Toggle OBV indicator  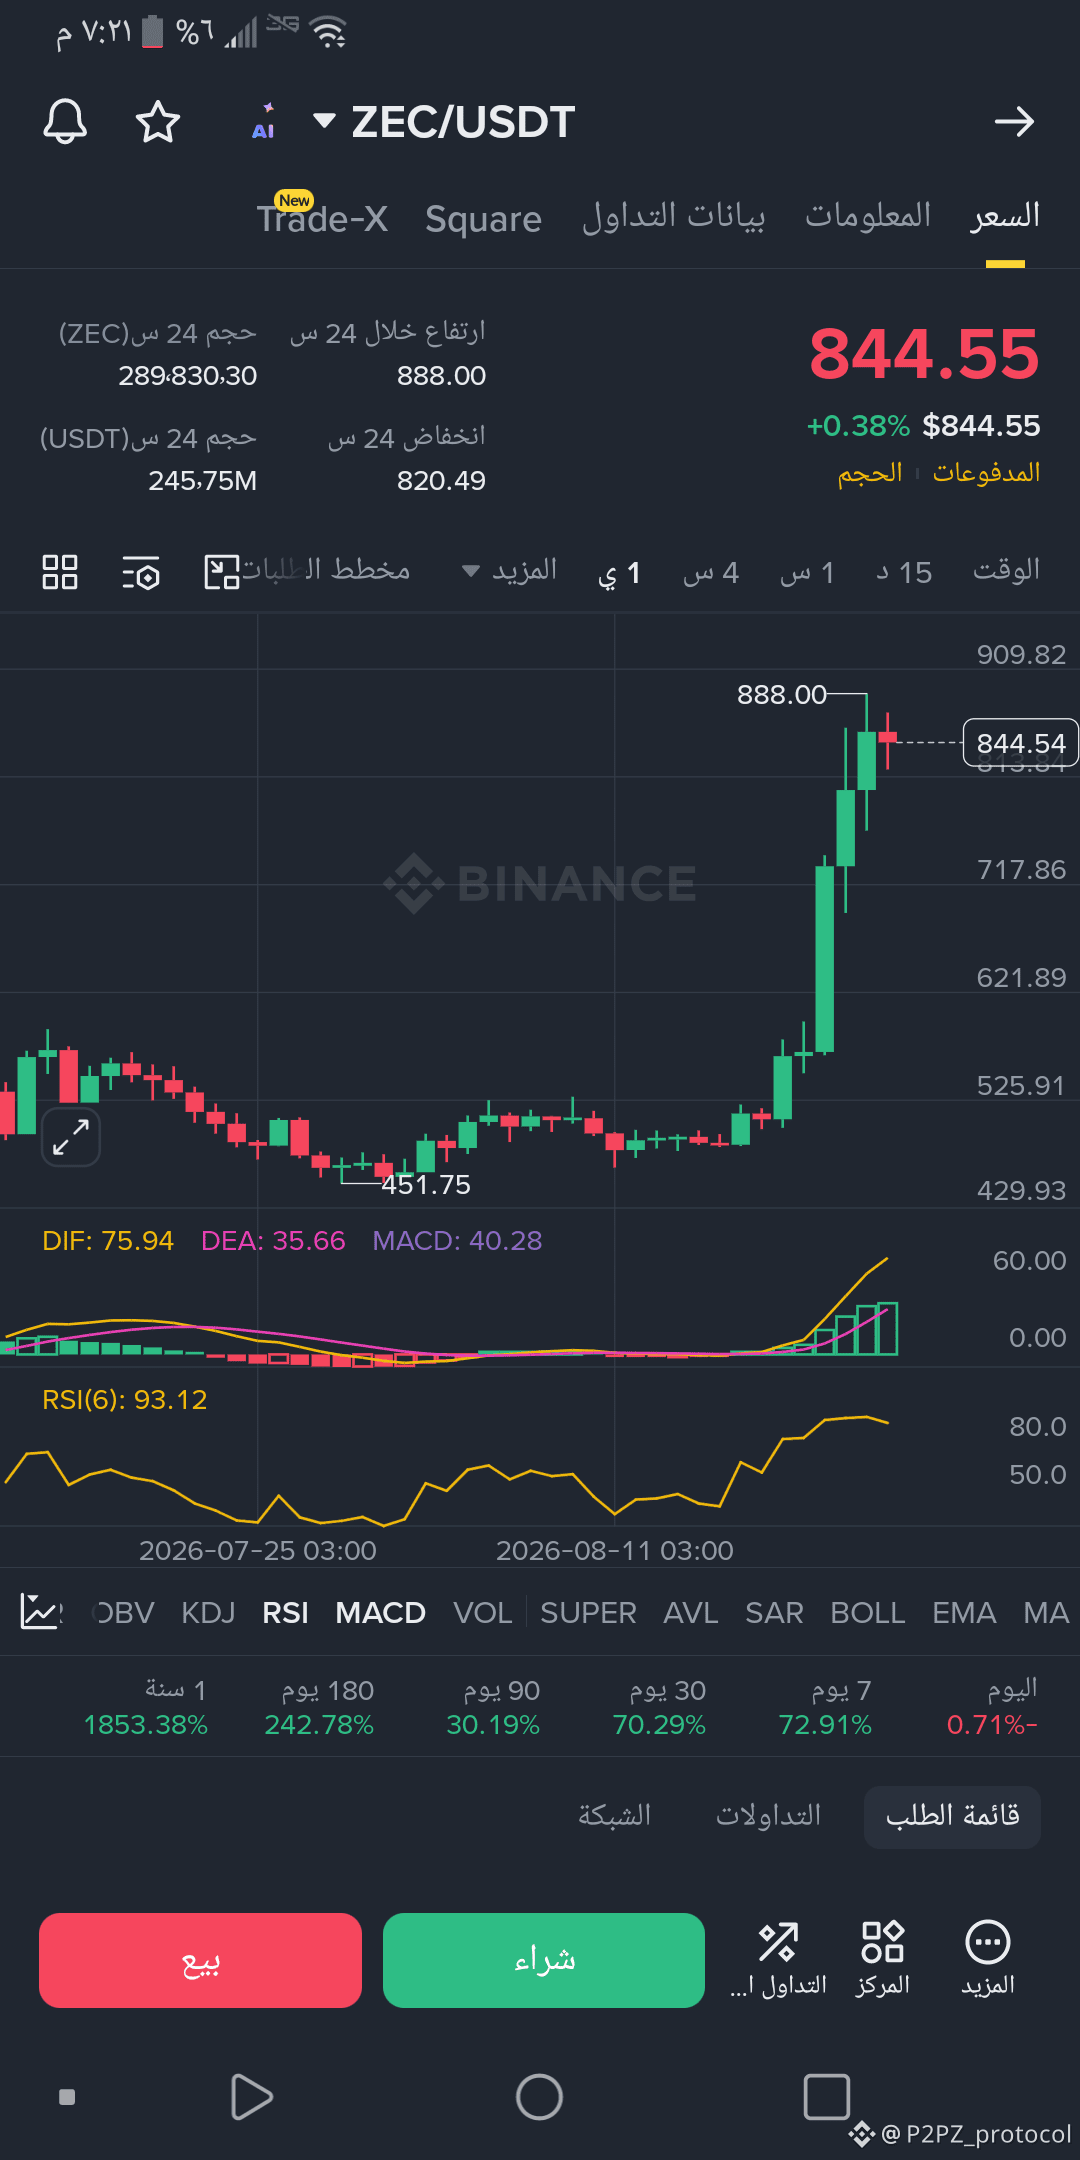[x=124, y=1613]
